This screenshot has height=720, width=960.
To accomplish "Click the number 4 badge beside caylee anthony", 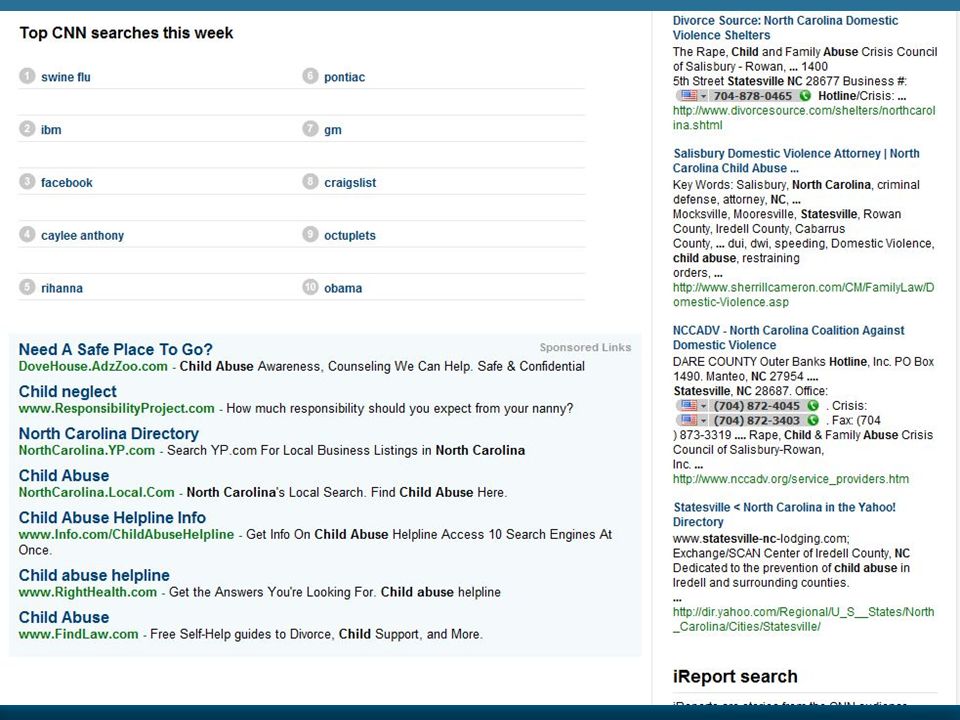I will point(27,234).
